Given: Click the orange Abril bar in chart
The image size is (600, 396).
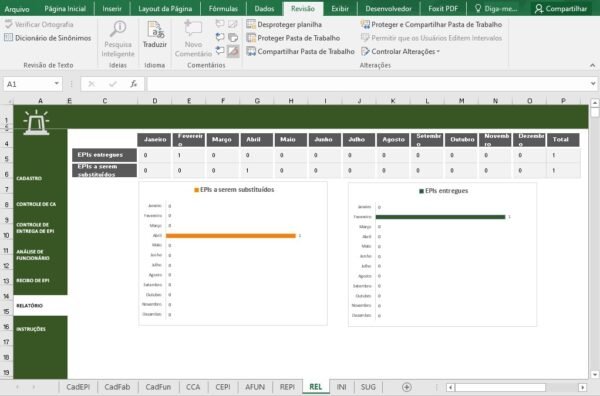Looking at the screenshot, I should point(231,236).
